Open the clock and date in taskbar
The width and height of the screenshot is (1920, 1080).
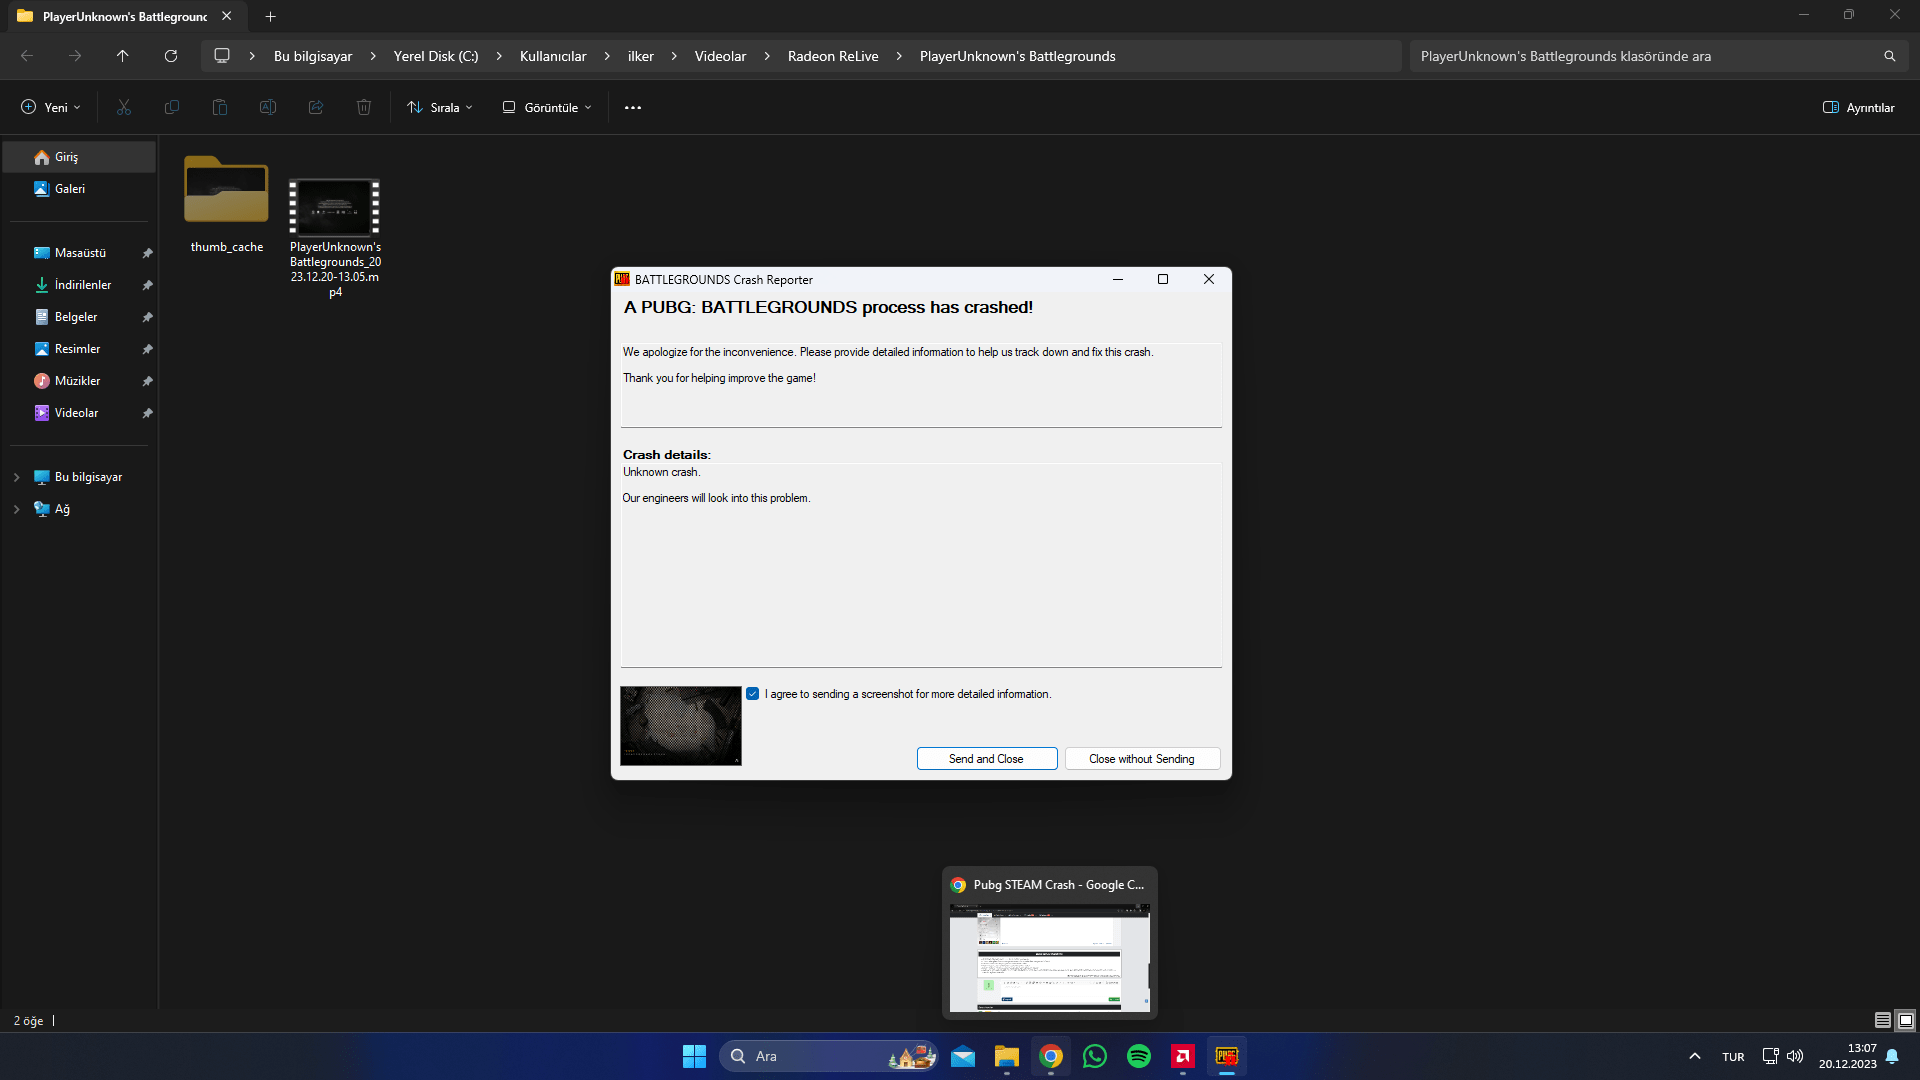1848,1056
